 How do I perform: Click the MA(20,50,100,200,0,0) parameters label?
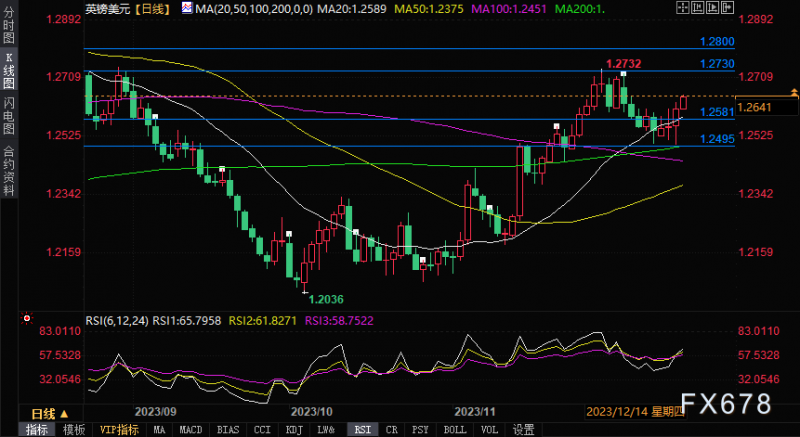[x=254, y=9]
